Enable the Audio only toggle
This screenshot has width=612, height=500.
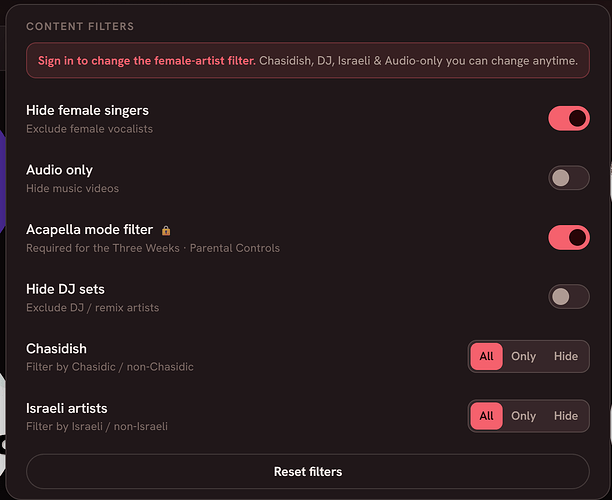tap(569, 178)
